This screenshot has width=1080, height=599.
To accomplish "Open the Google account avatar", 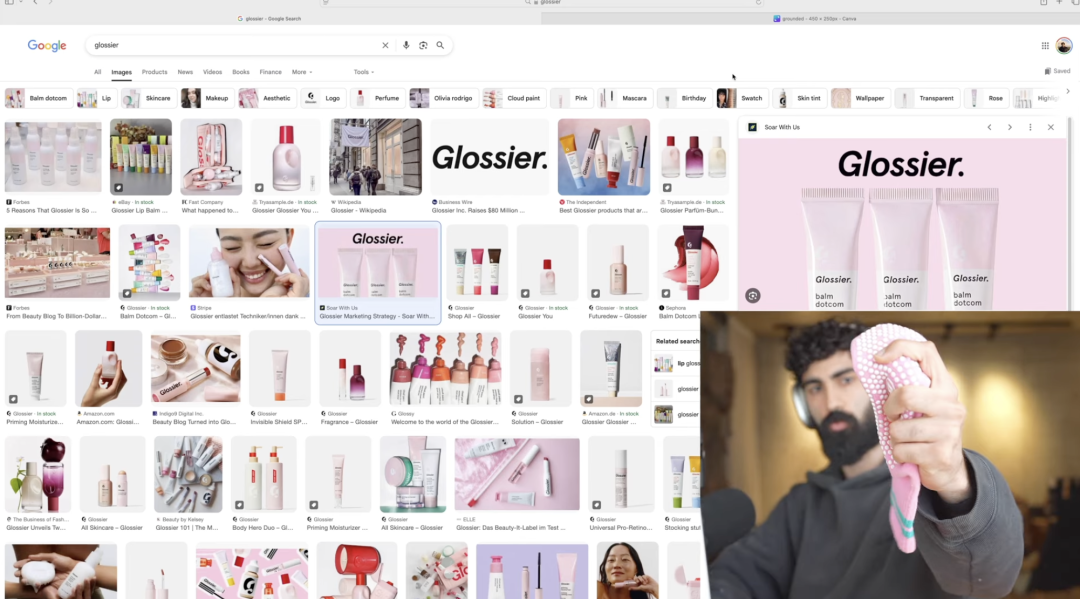I will 1063,45.
